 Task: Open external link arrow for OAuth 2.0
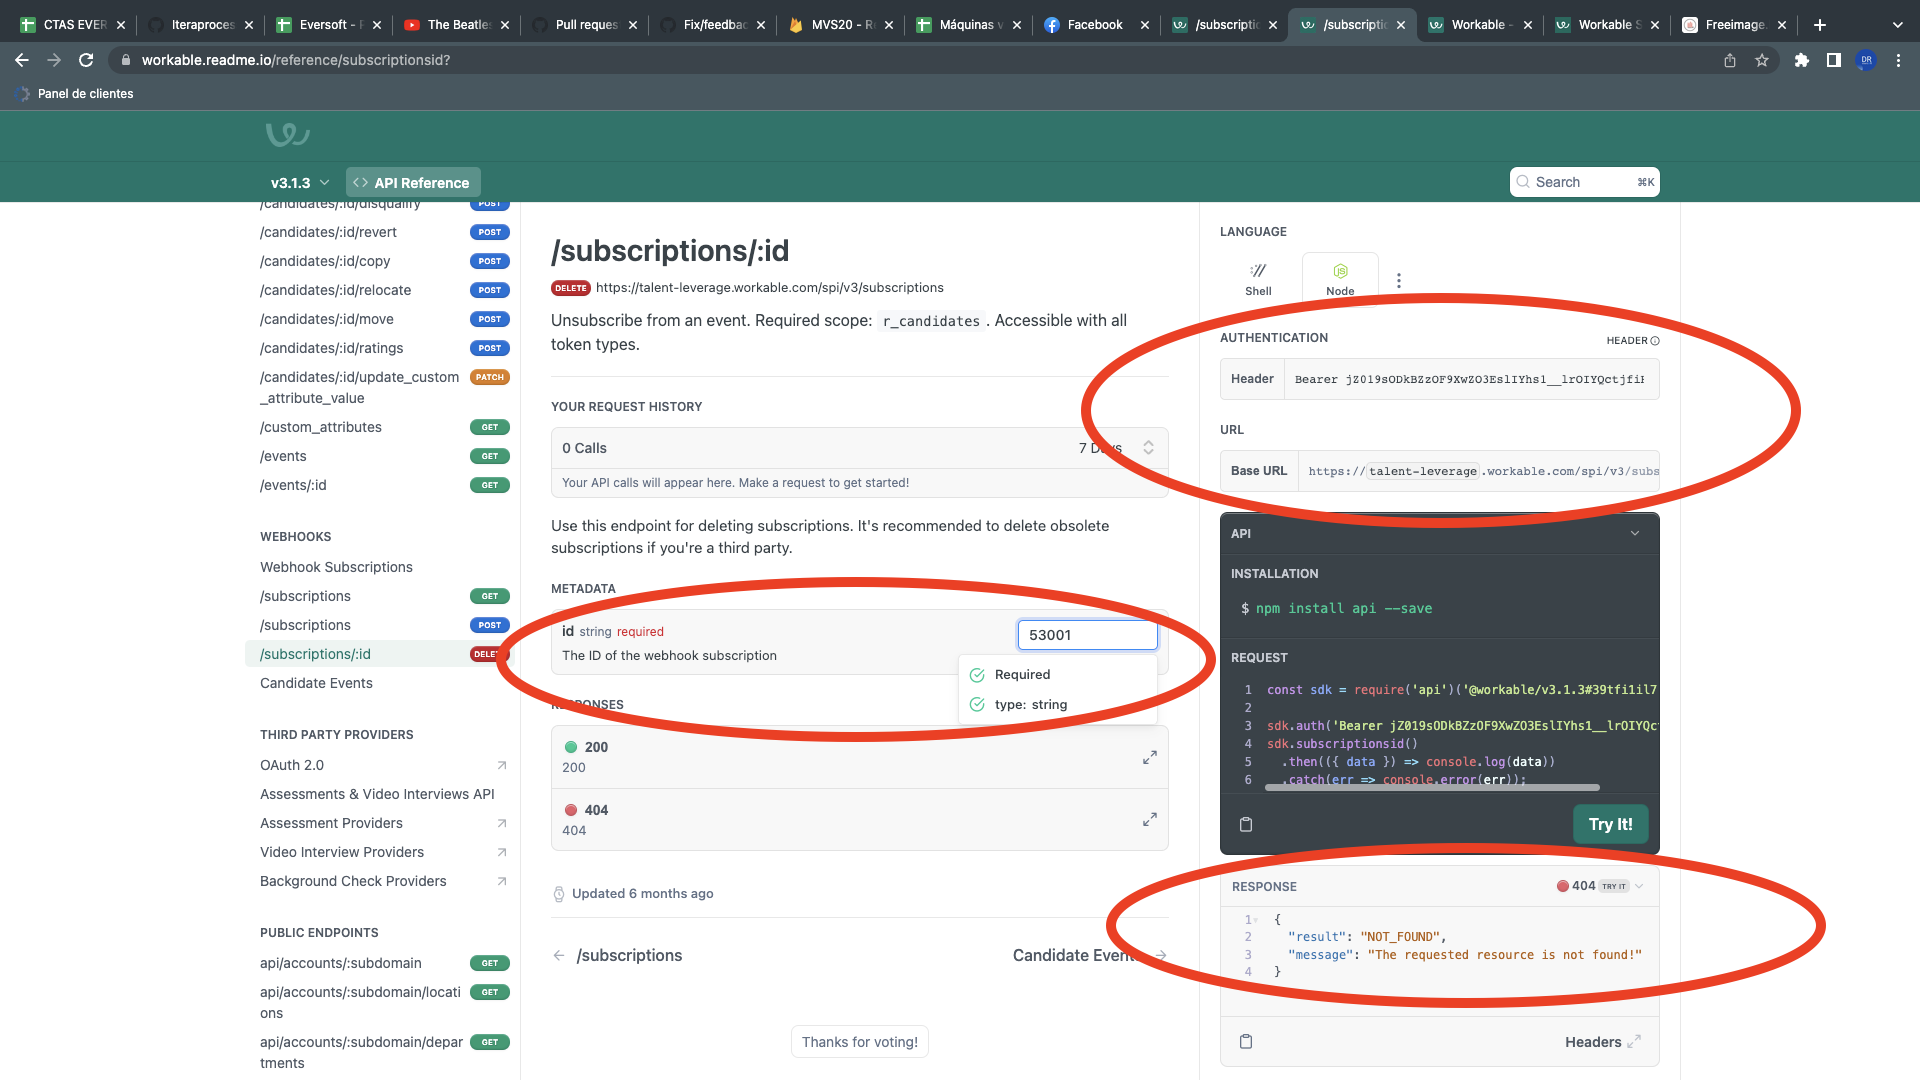pos(502,765)
